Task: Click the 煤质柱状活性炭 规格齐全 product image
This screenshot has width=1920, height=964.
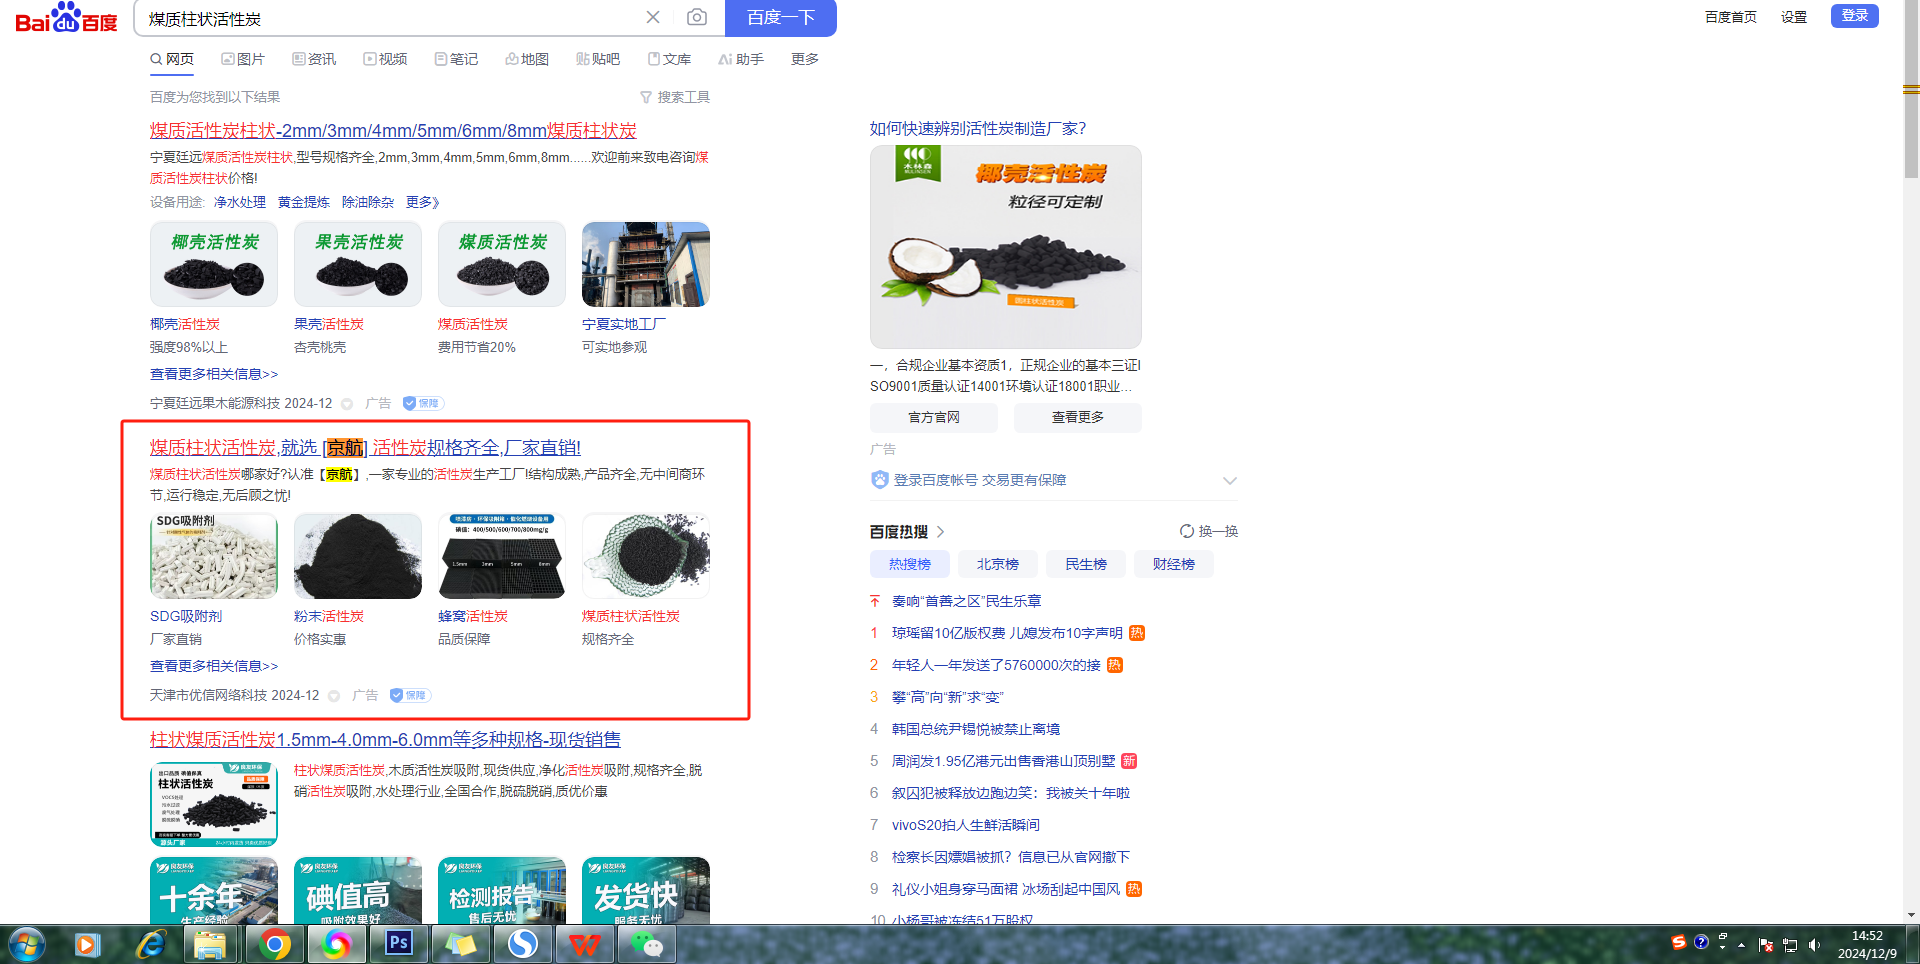Action: coord(646,556)
